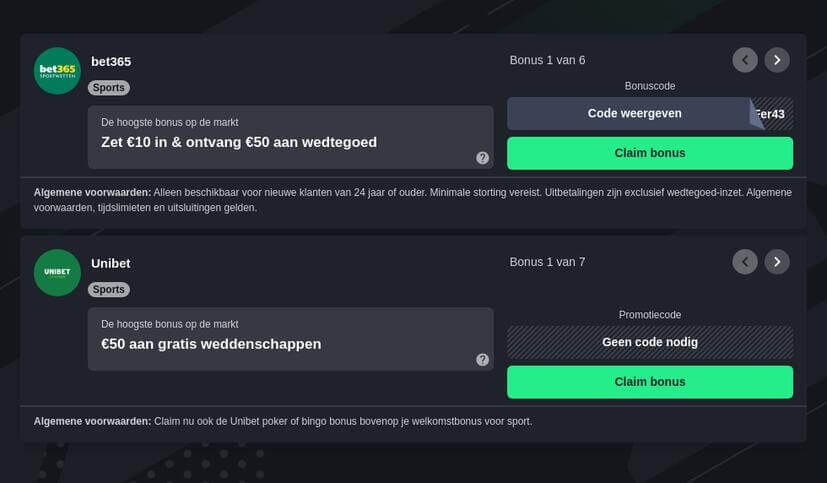Open Unibet's €50 gratis weddenschappen offer

pos(211,344)
